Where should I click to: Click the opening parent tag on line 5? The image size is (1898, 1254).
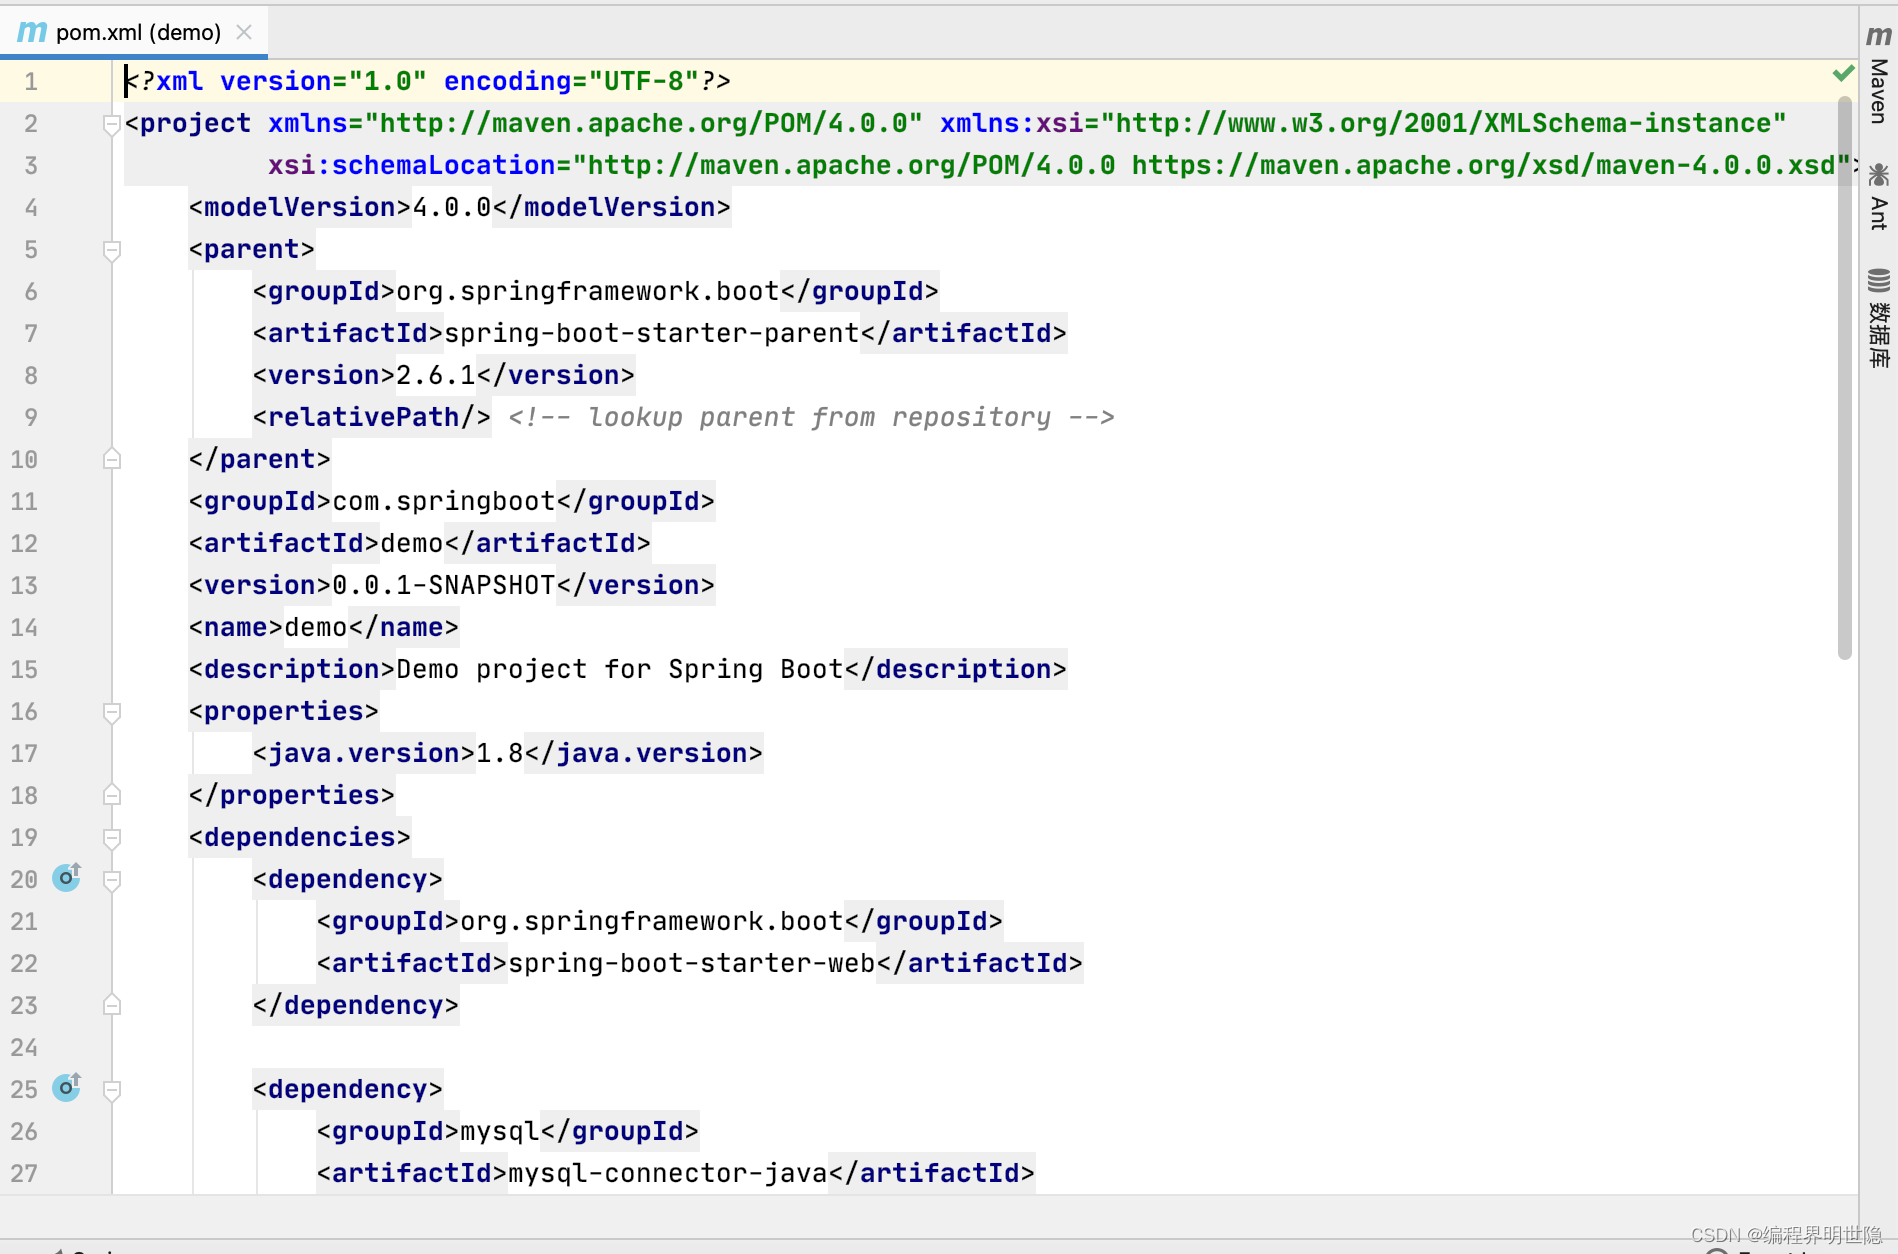252,249
